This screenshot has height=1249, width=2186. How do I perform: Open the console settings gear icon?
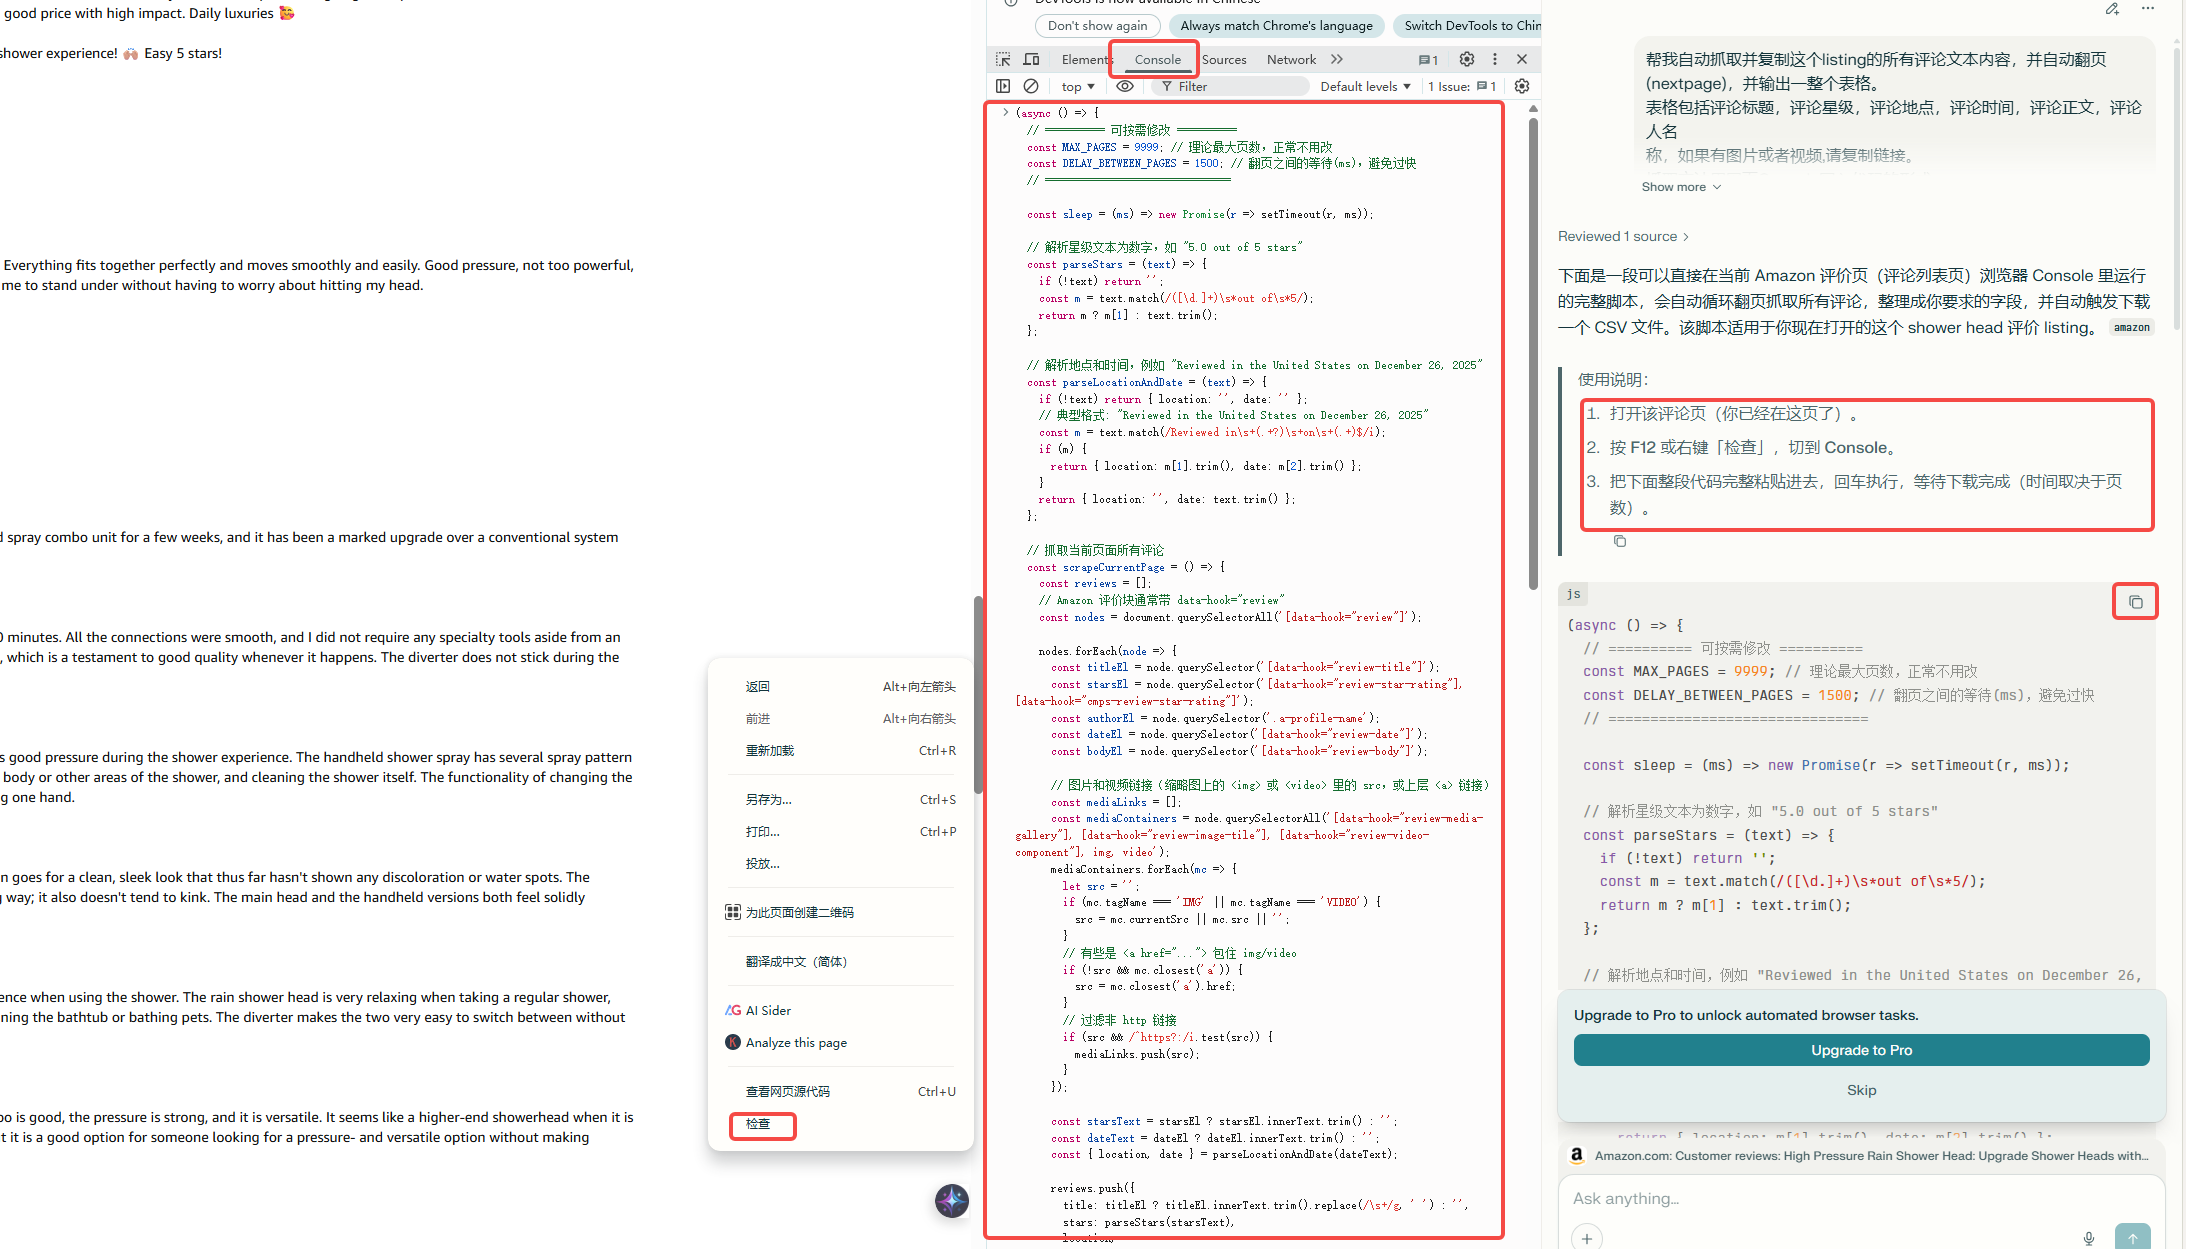coord(1522,86)
